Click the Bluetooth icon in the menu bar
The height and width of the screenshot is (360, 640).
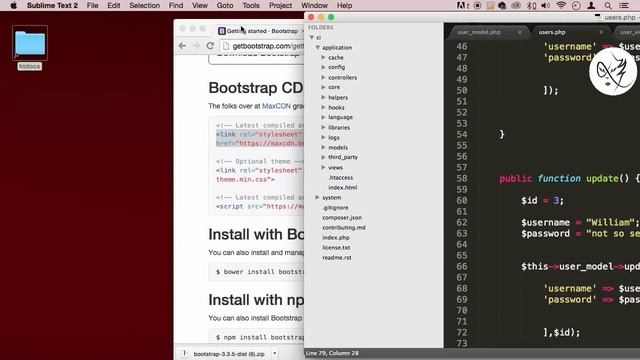(x=531, y=6)
